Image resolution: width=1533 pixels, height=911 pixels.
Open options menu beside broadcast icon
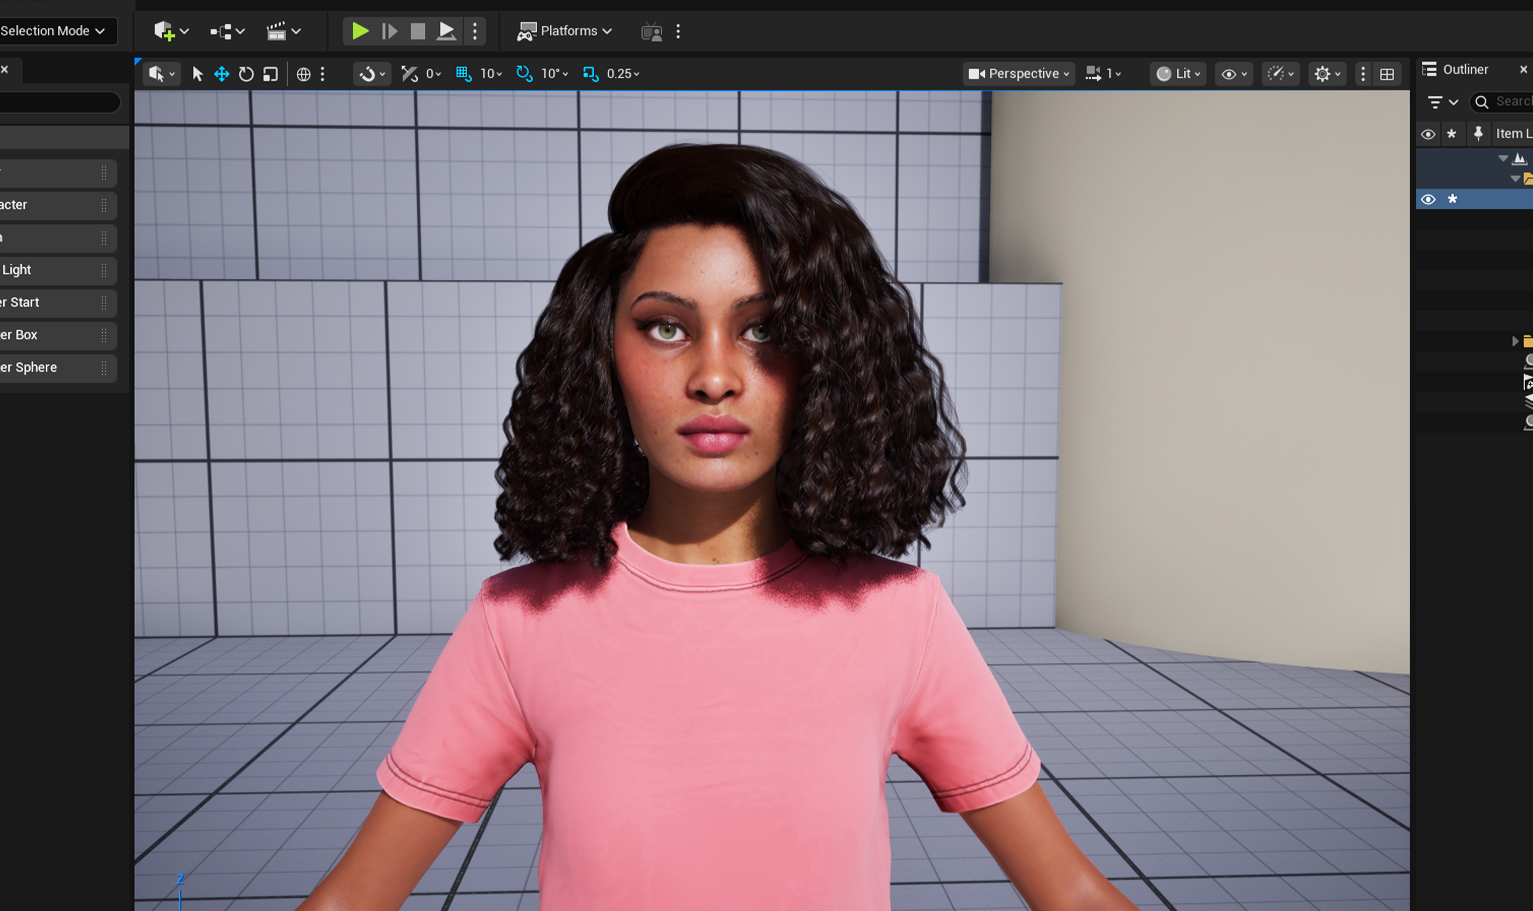click(x=678, y=31)
